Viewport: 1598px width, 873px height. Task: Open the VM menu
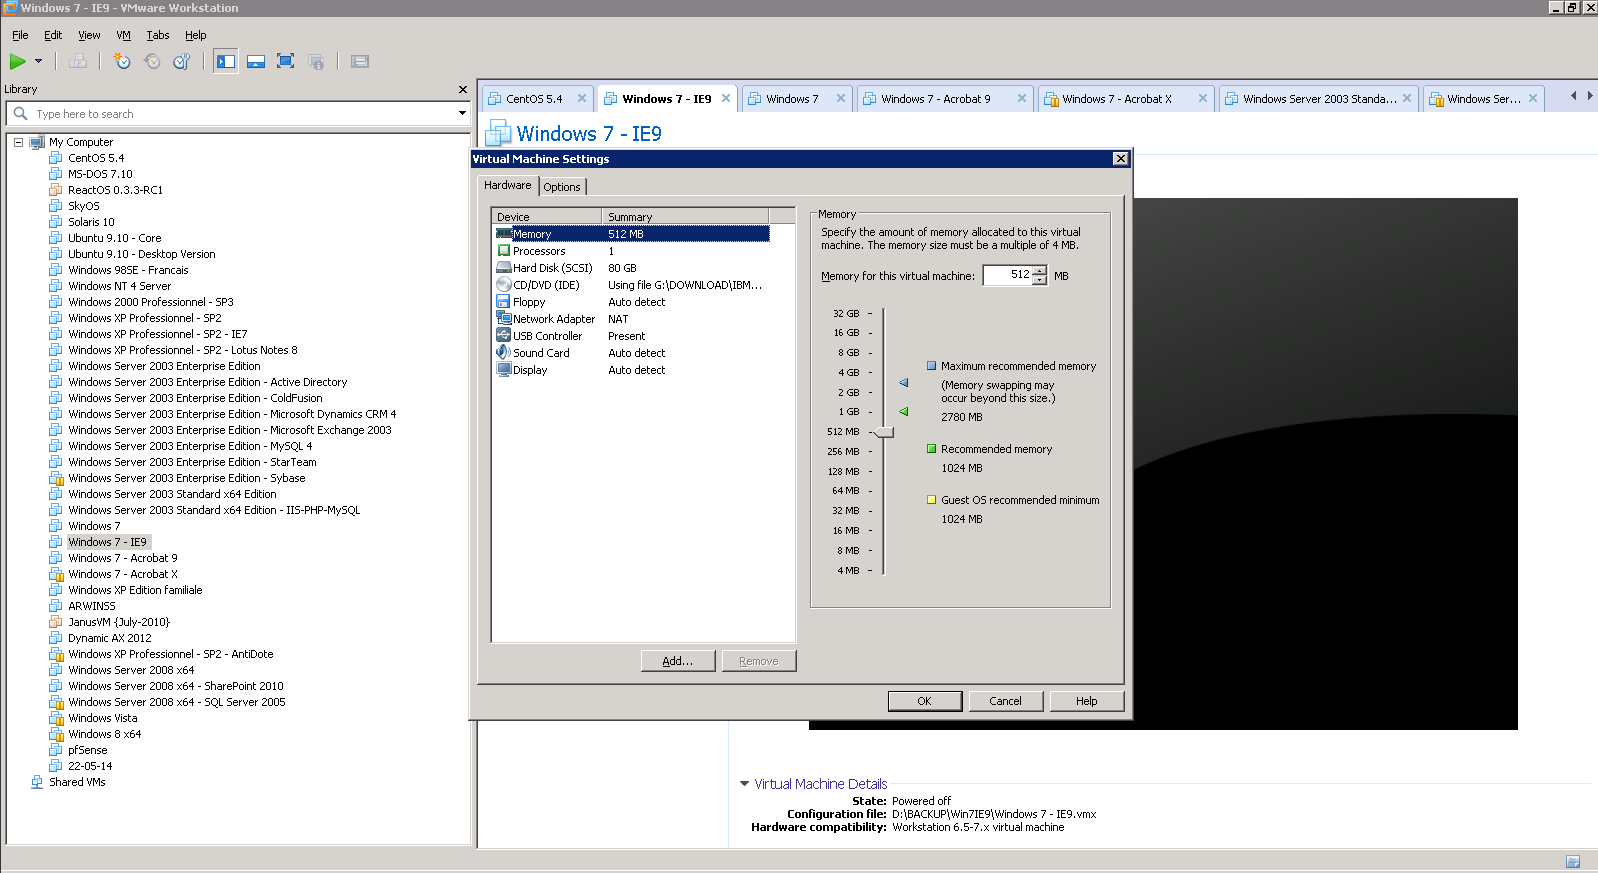pos(123,35)
